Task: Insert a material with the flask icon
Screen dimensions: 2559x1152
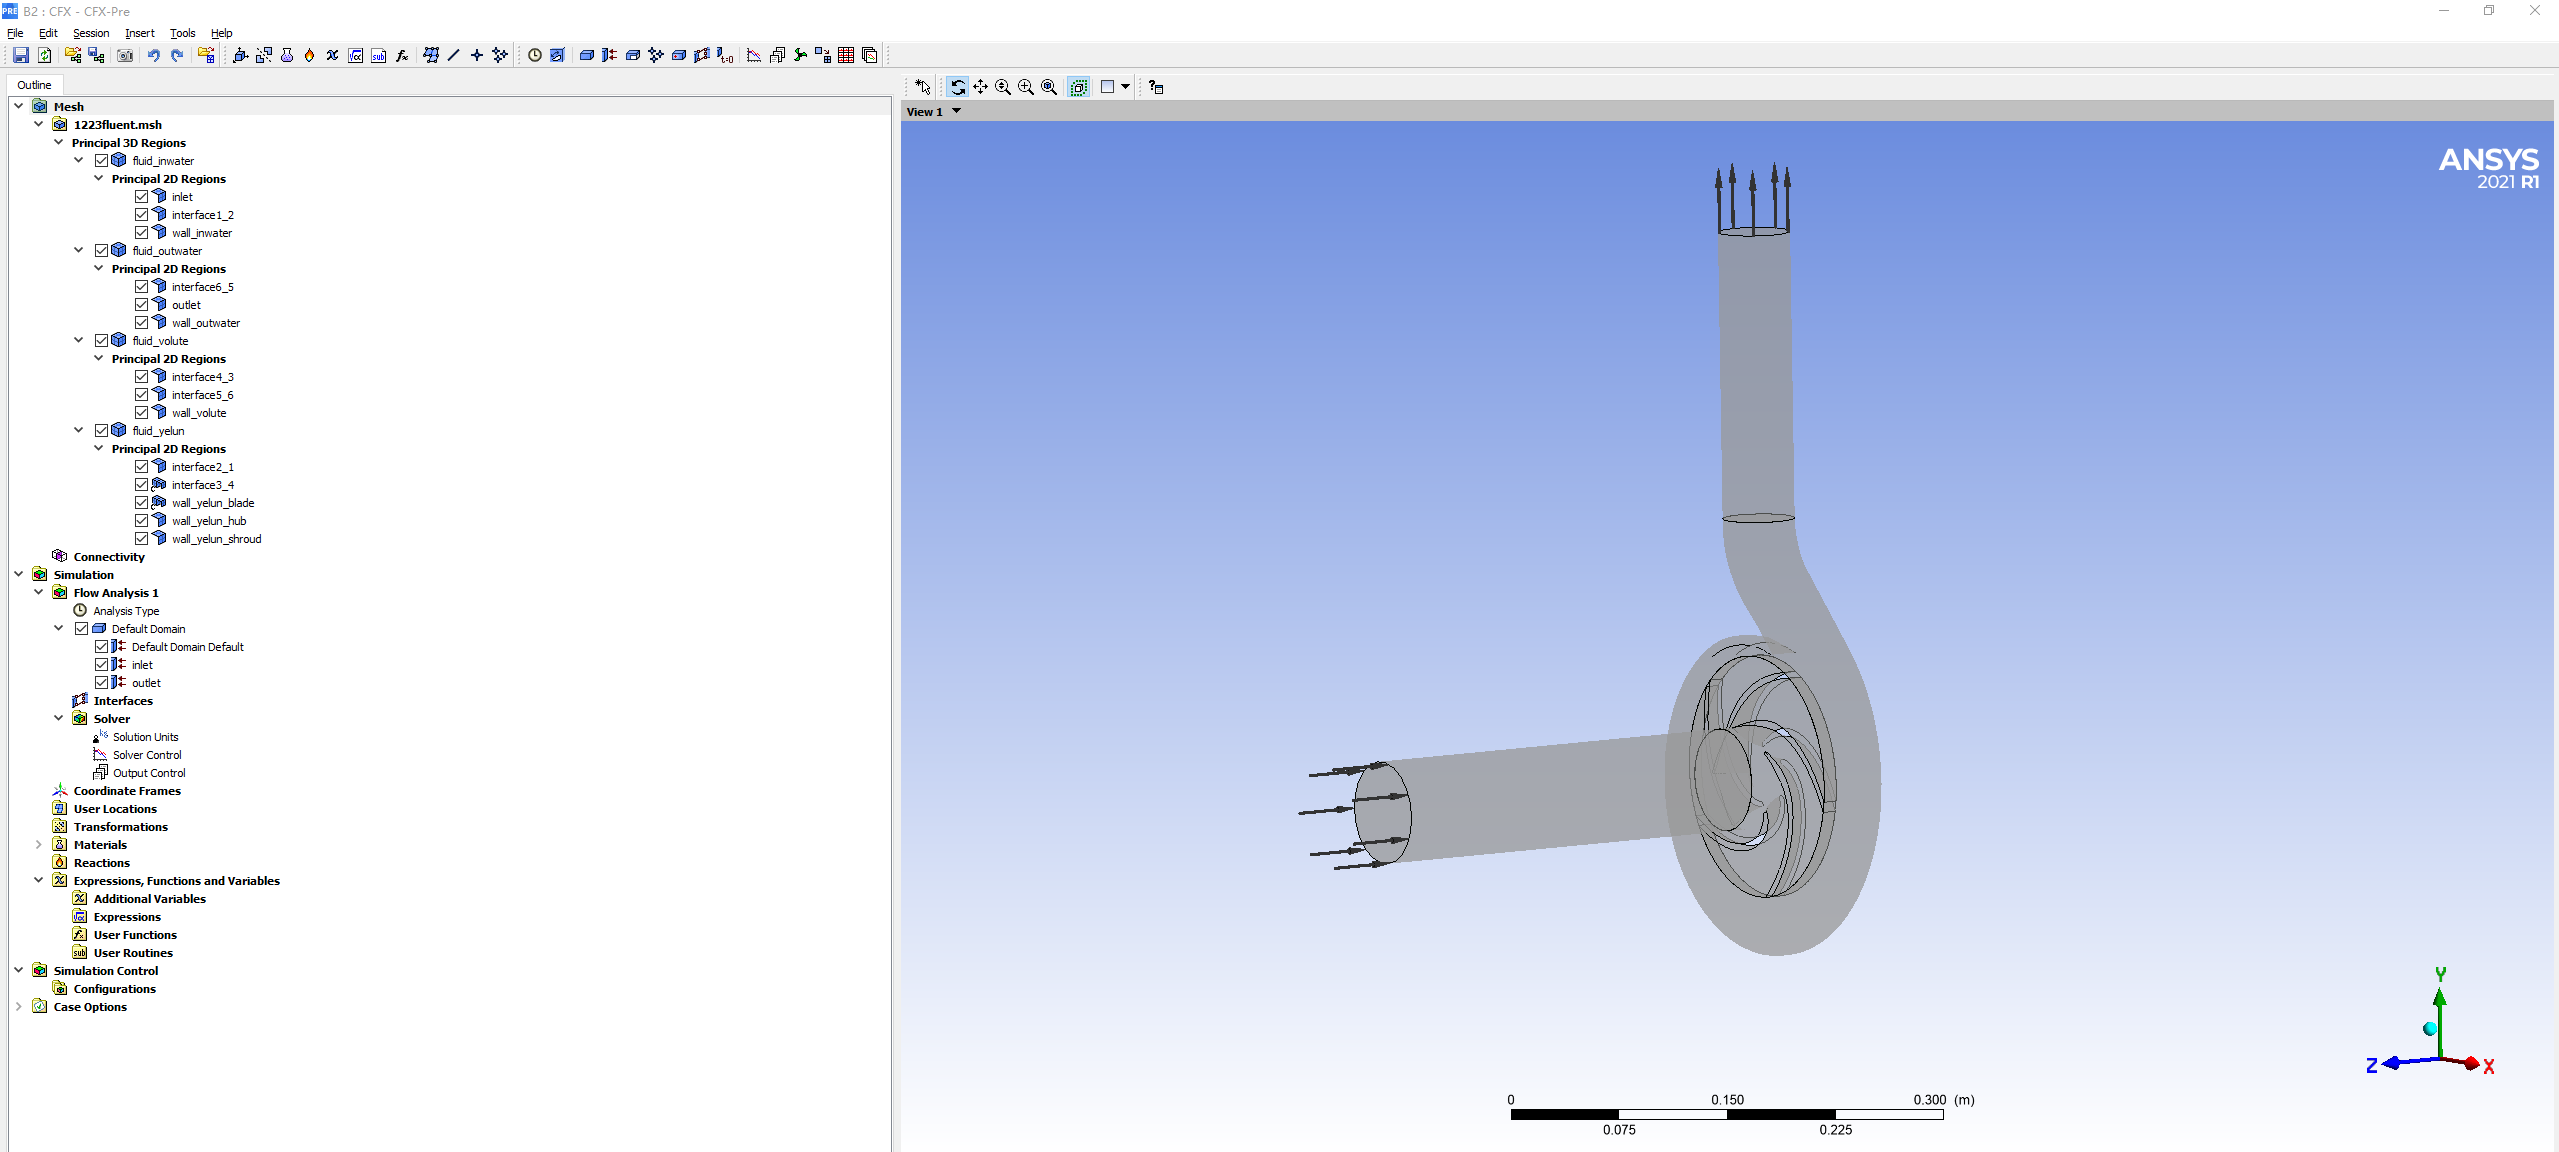Action: click(x=287, y=56)
